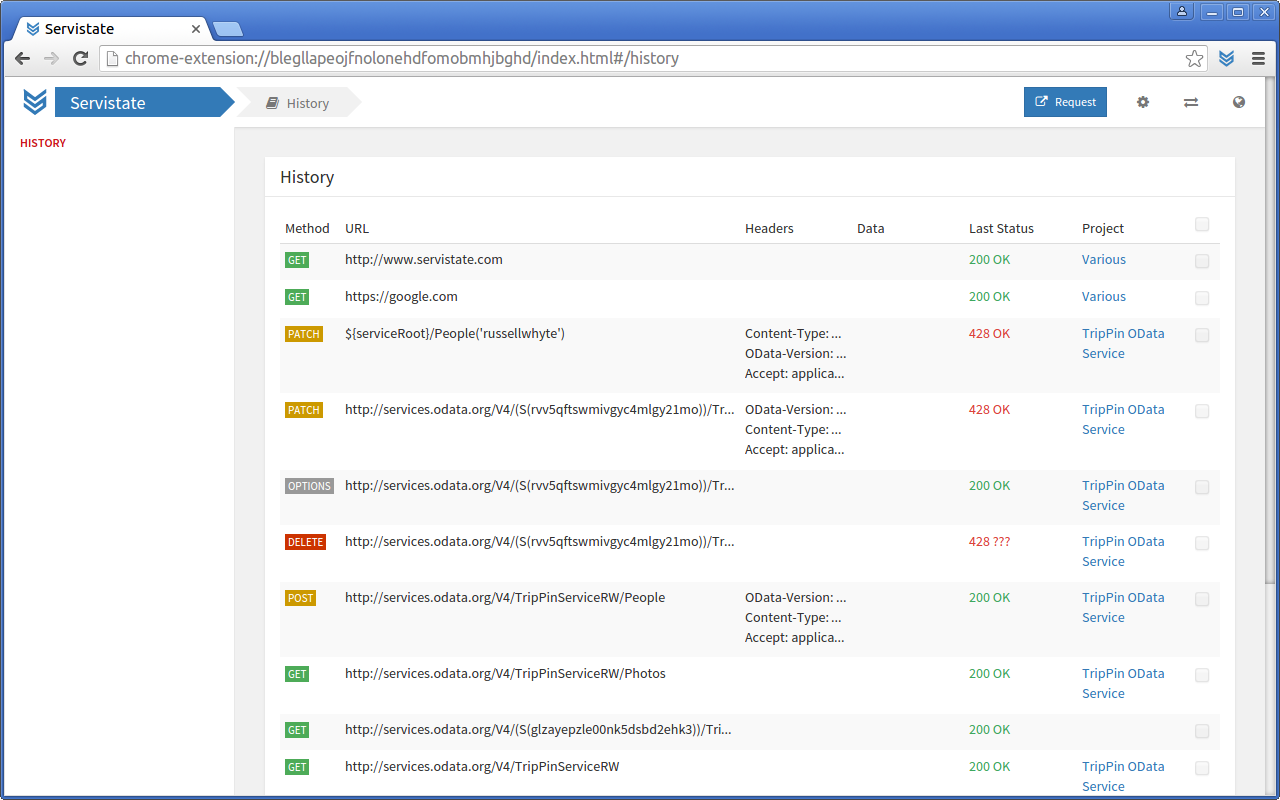
Task: Click the POST method badge
Action: [300, 598]
